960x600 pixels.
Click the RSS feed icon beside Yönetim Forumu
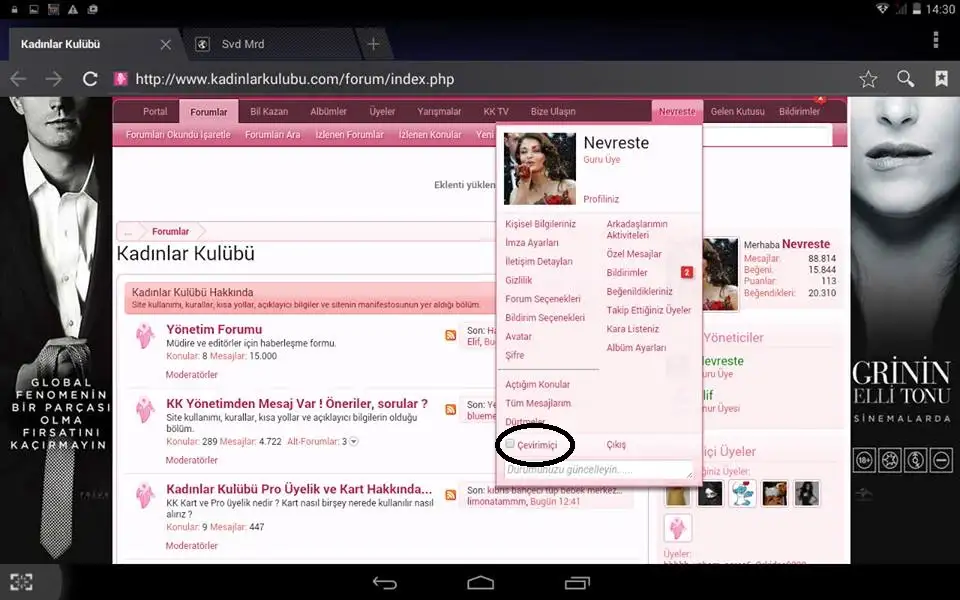pyautogui.click(x=451, y=335)
